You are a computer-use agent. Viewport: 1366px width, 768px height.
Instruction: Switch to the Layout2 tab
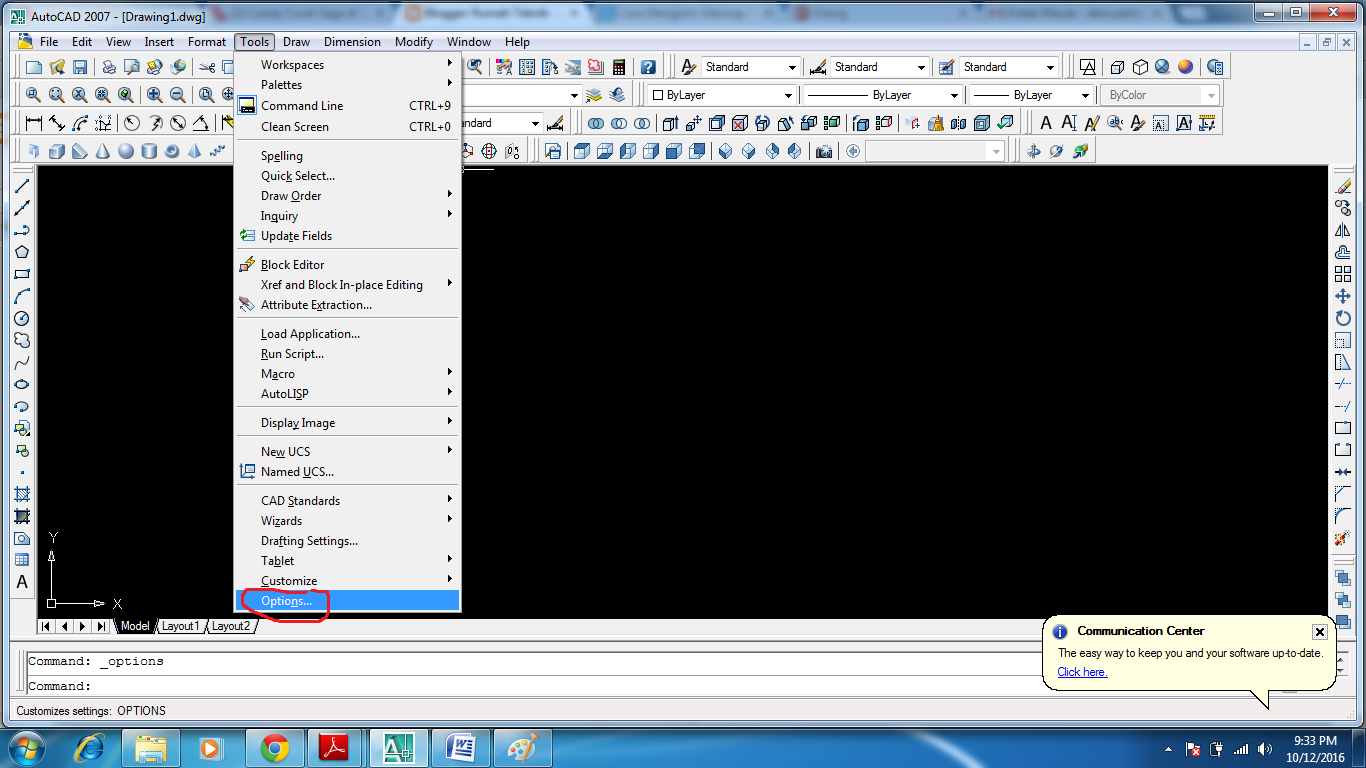pos(230,626)
